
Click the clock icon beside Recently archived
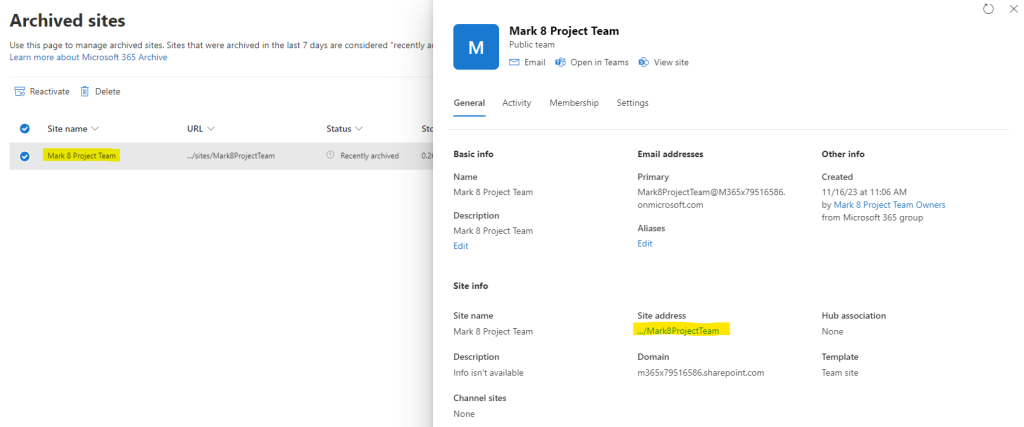pyautogui.click(x=330, y=155)
